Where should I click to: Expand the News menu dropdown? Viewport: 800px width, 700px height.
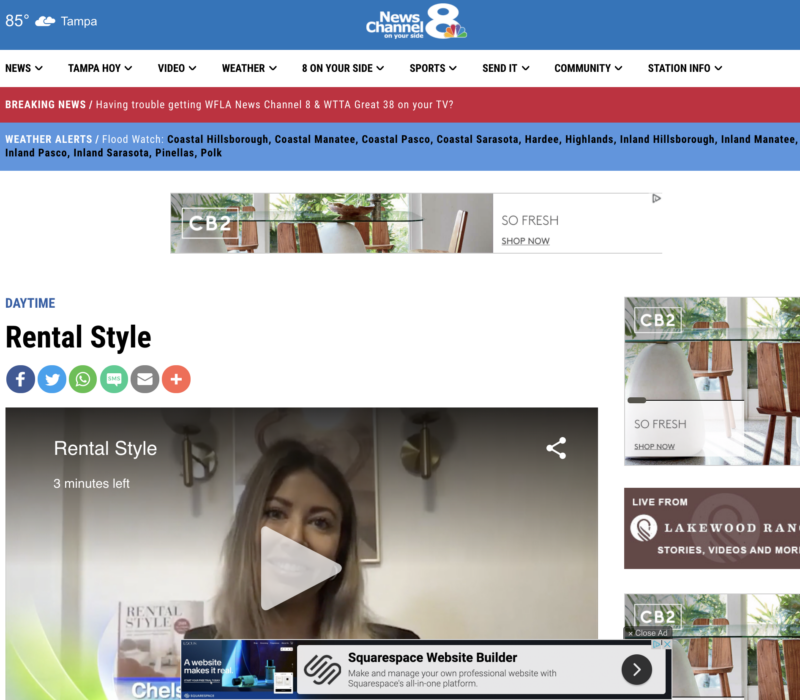click(24, 68)
